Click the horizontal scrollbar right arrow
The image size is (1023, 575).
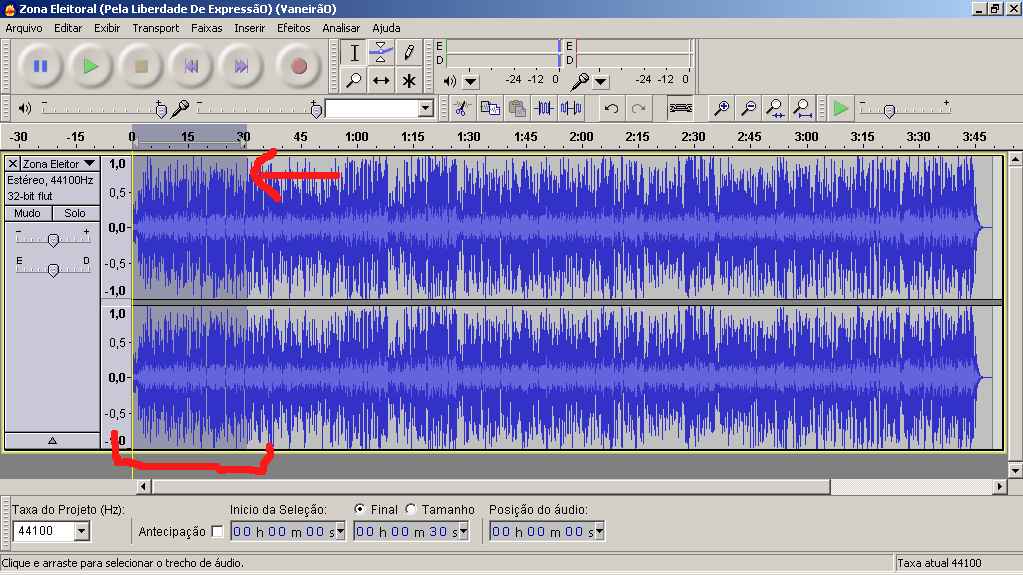(x=1000, y=486)
